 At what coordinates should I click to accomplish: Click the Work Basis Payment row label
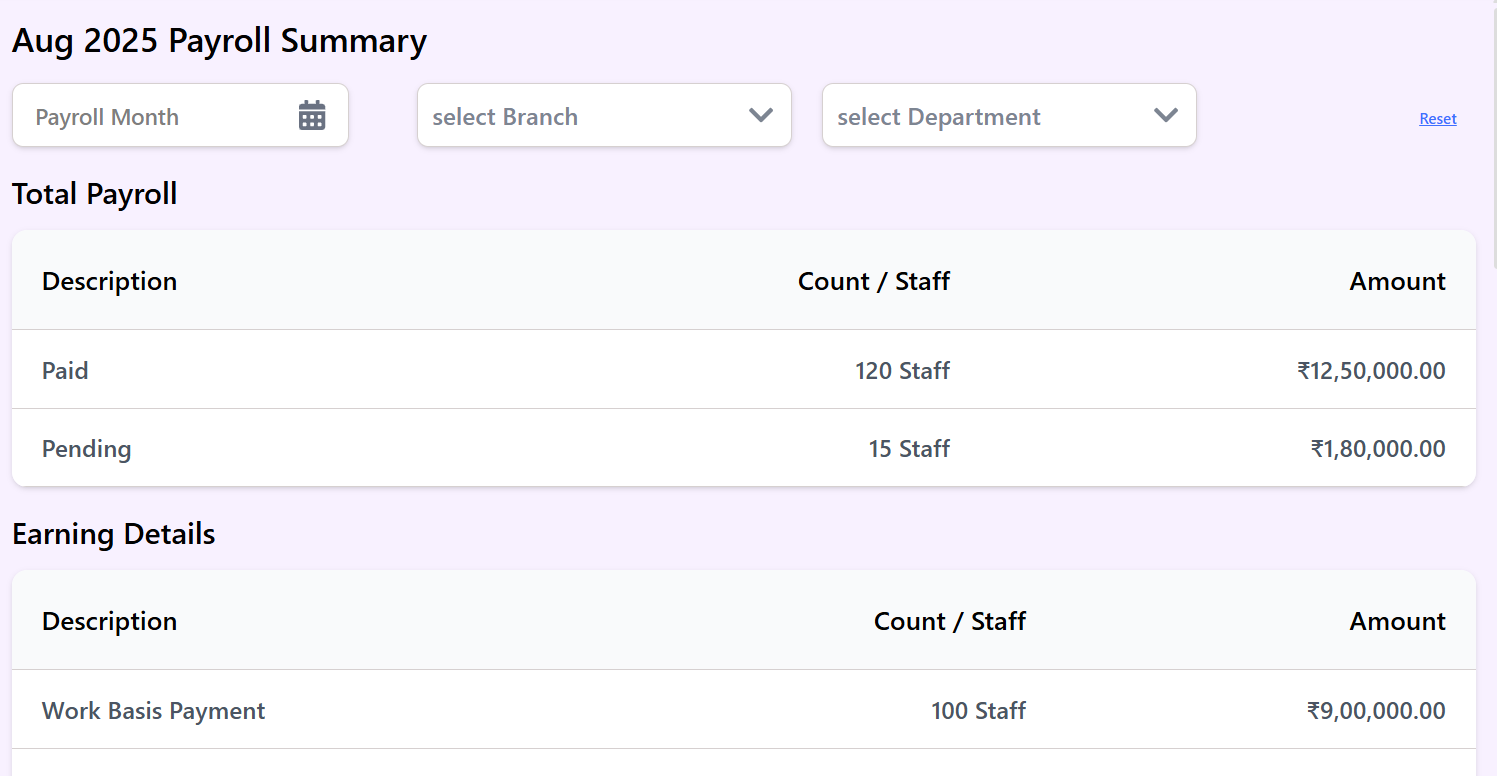(x=154, y=711)
